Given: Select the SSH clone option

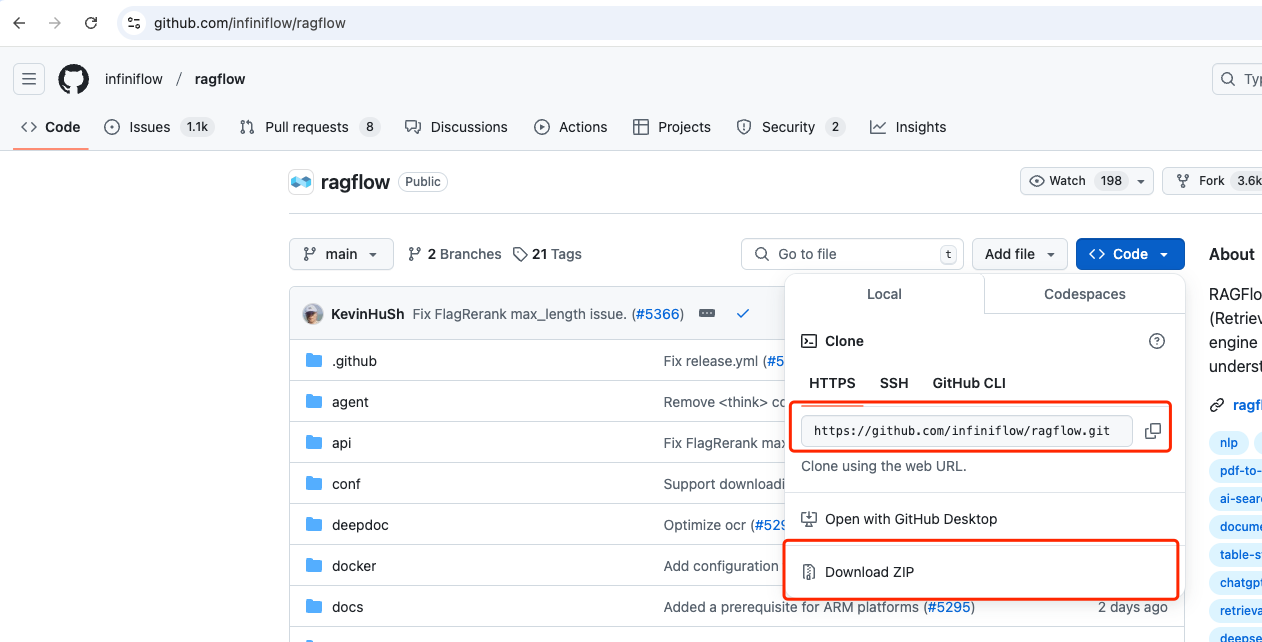Looking at the screenshot, I should (894, 383).
